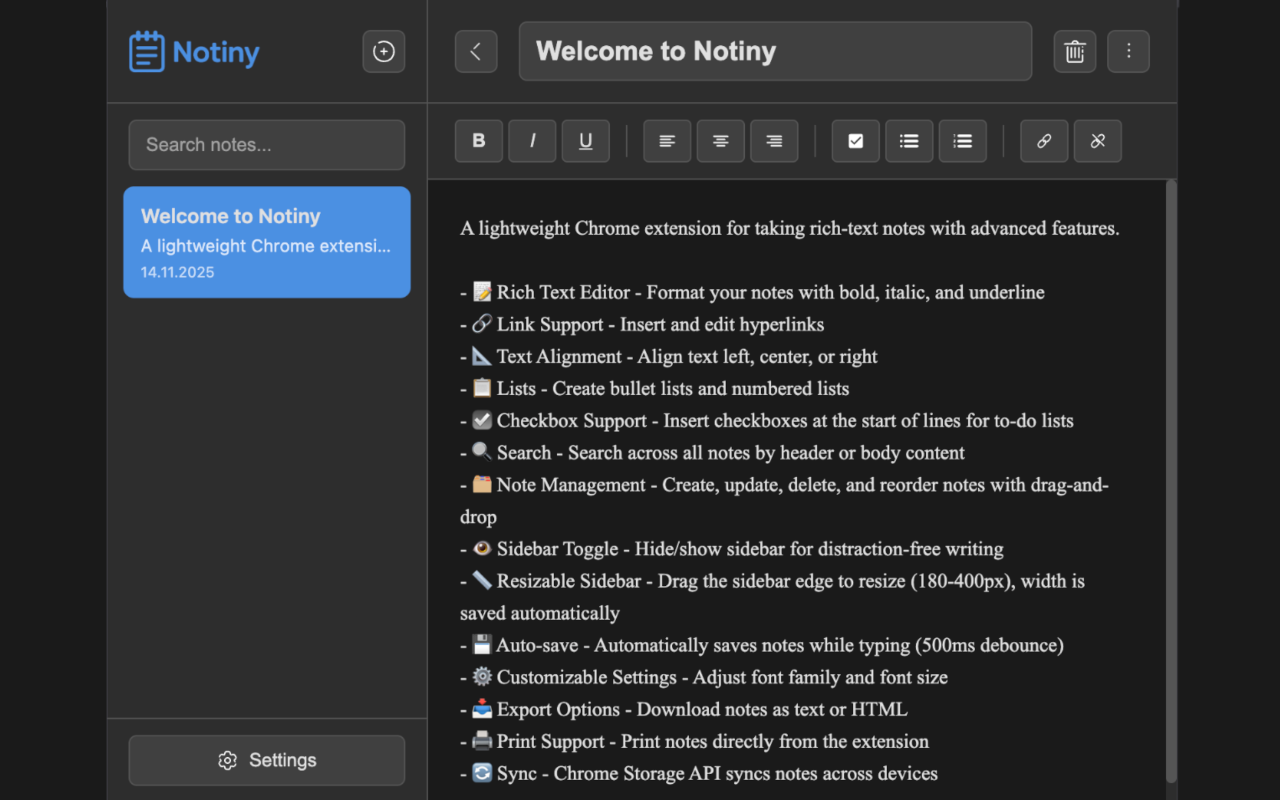
Task: Click the 'Note Management' line
Action: click(x=784, y=500)
